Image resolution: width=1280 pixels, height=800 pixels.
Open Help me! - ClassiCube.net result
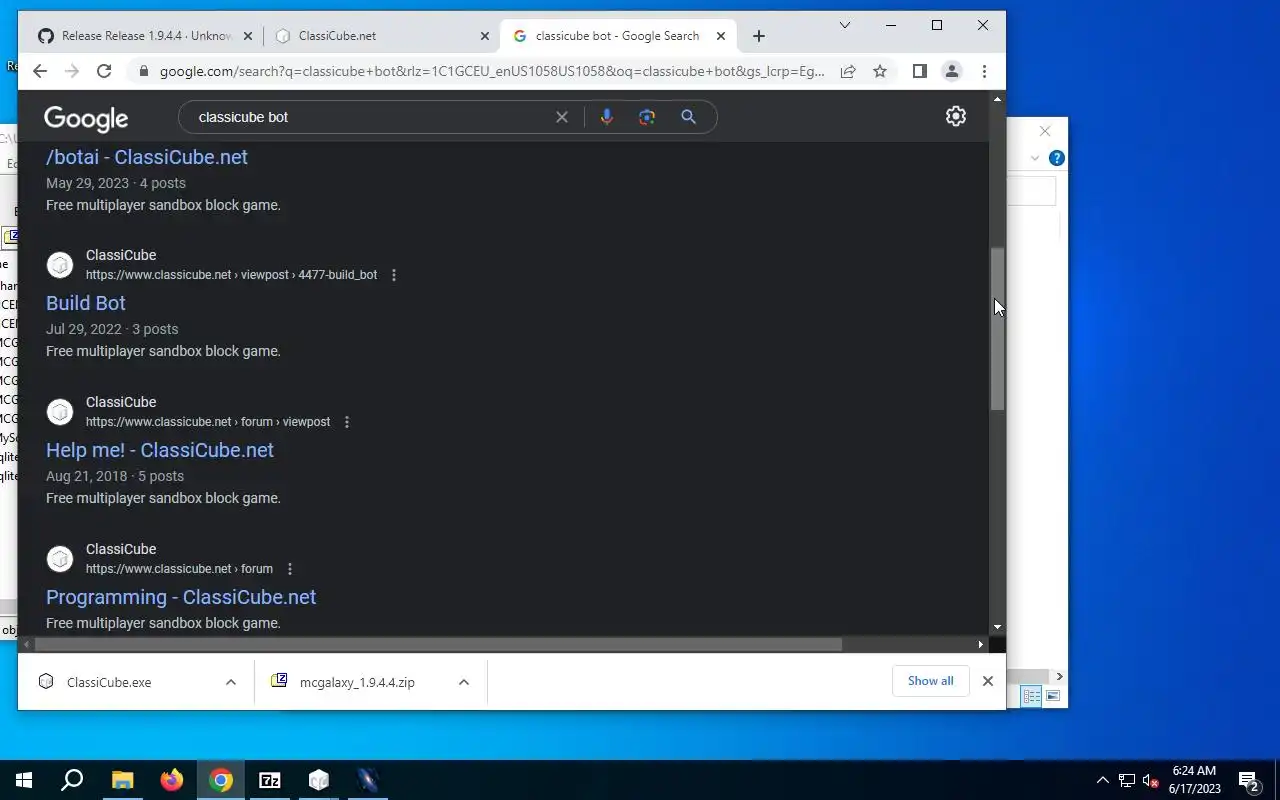(x=160, y=450)
